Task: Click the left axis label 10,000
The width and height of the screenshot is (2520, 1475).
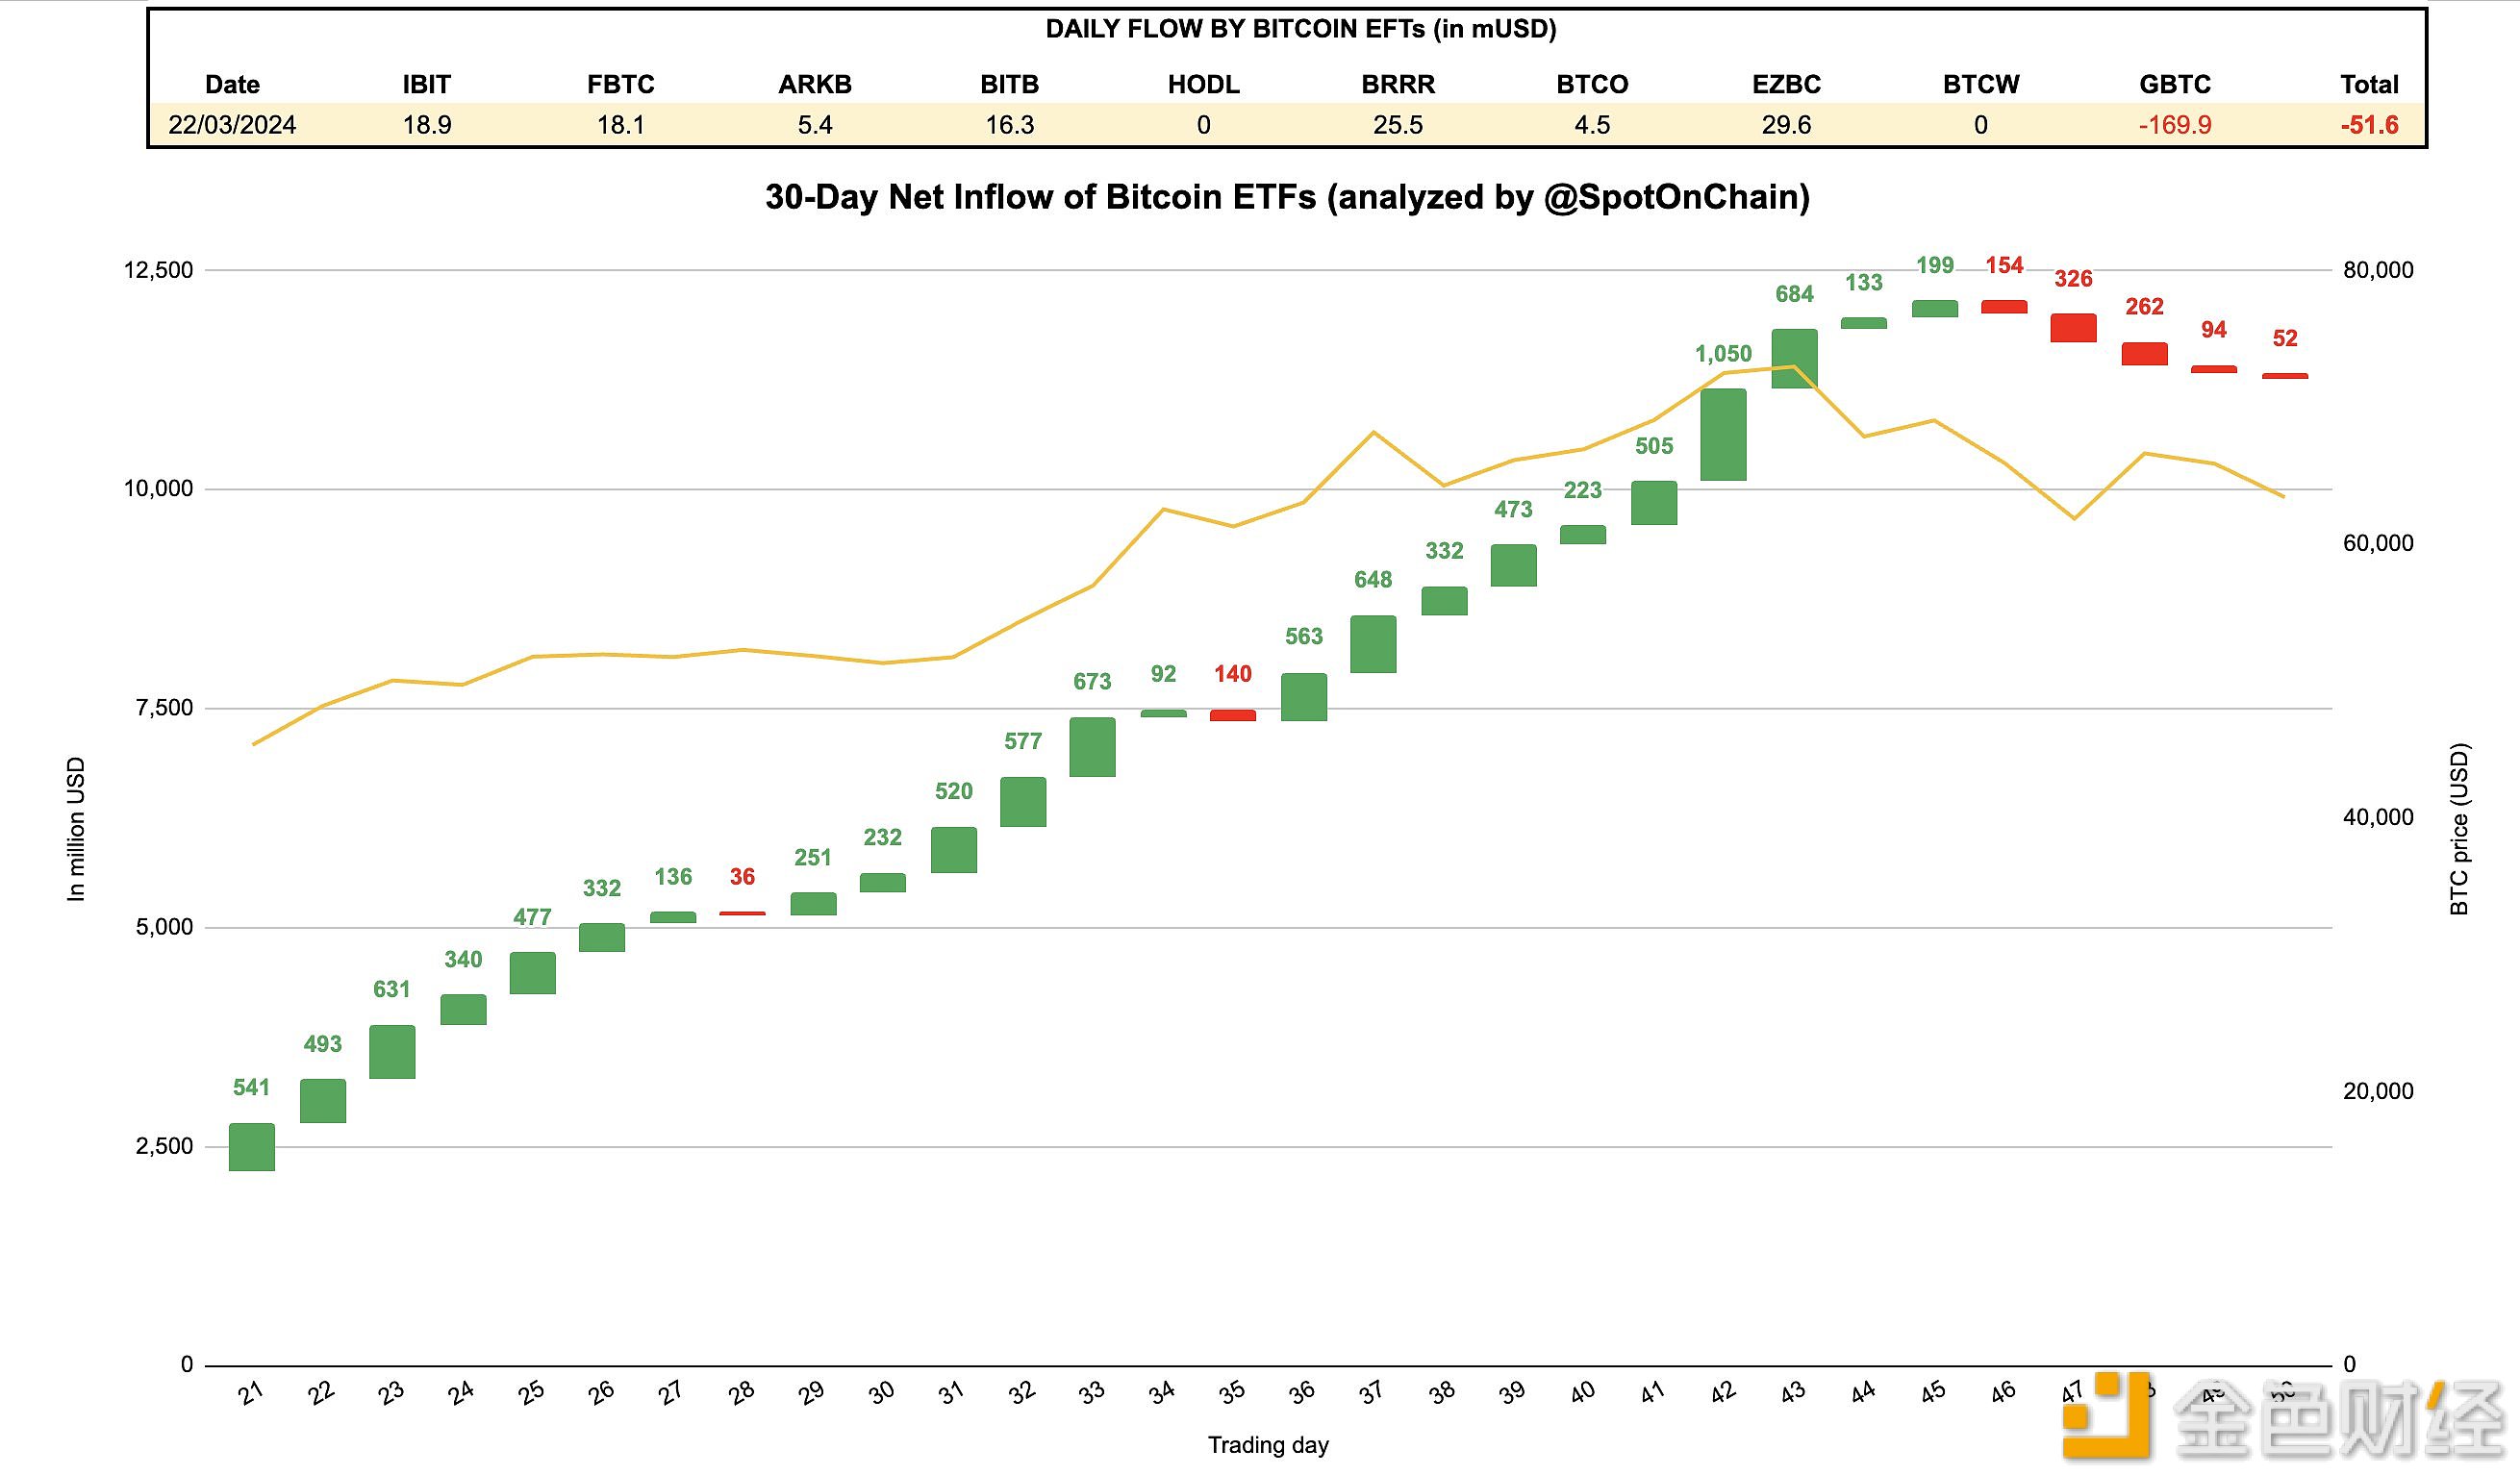Action: 158,489
